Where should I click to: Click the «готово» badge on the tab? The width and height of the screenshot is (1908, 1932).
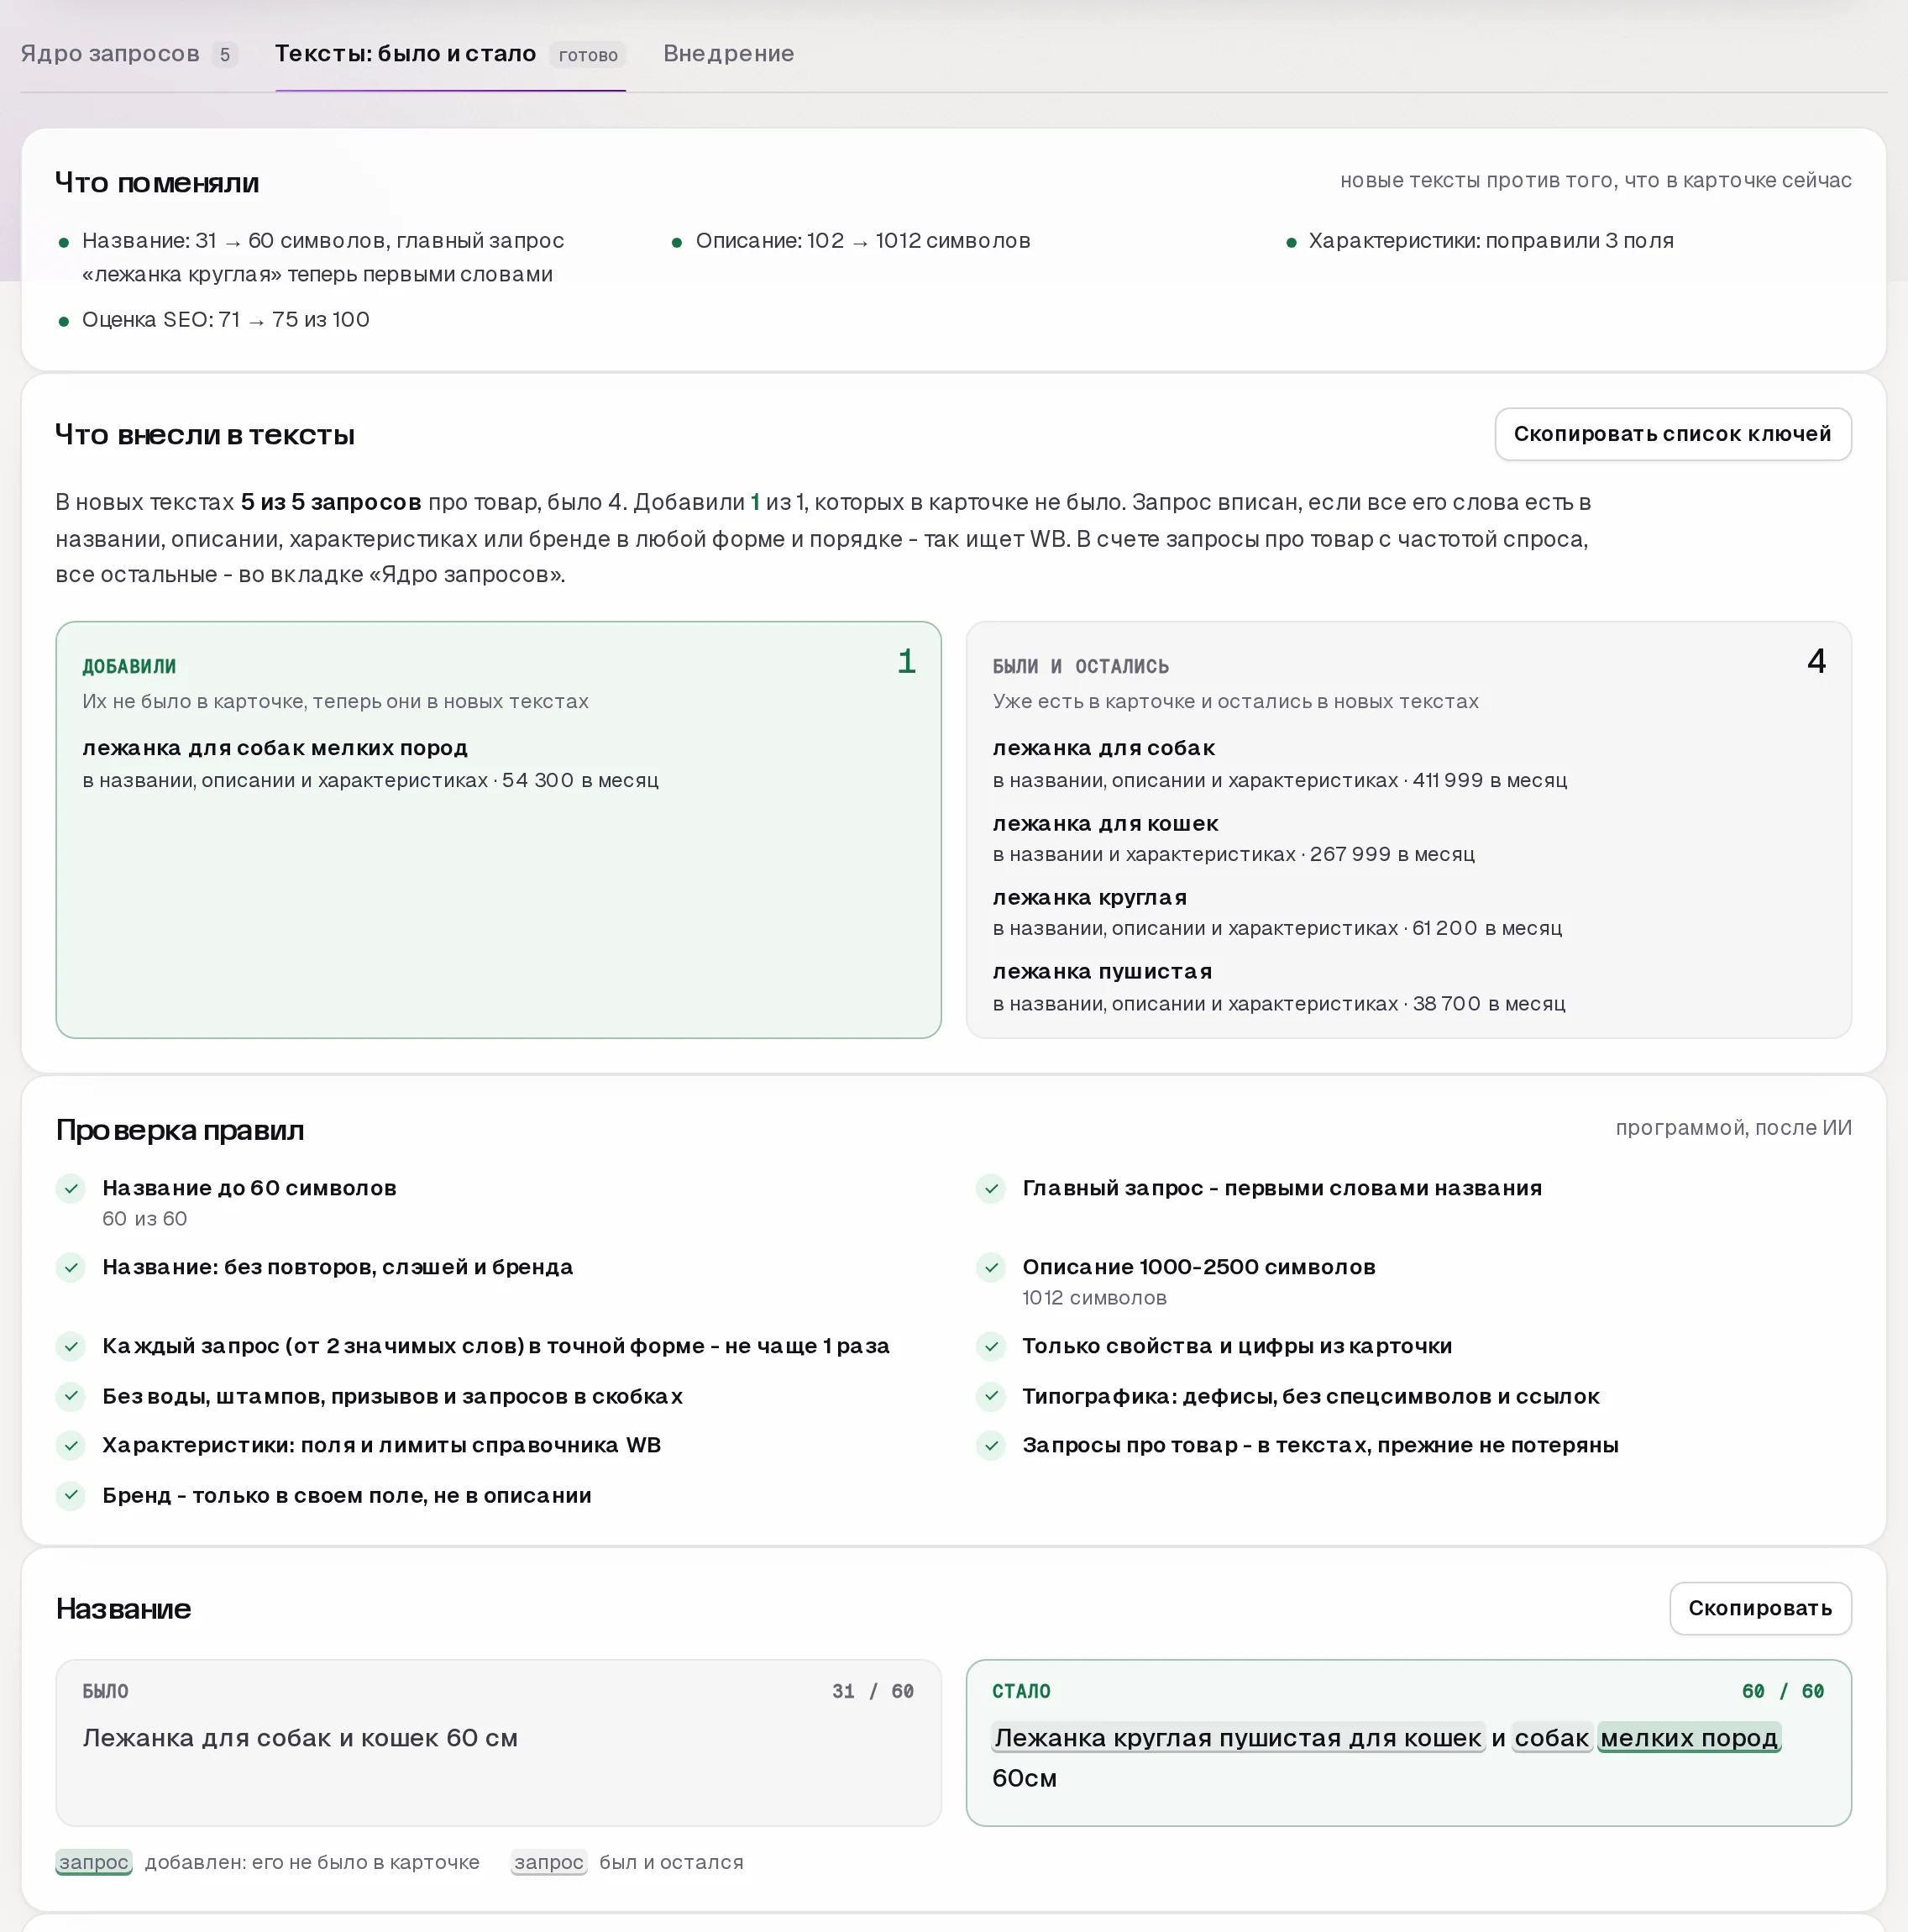588,55
